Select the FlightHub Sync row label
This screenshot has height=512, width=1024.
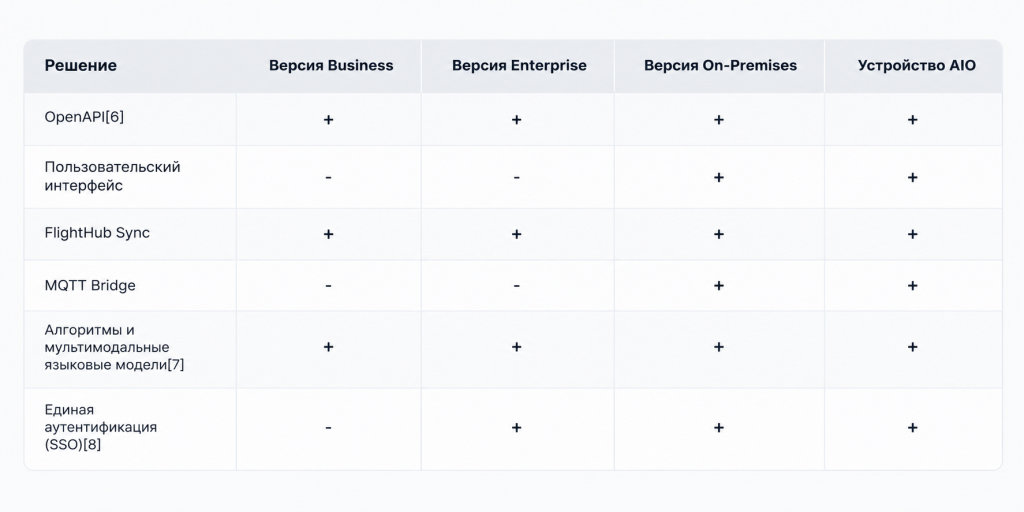tap(97, 233)
